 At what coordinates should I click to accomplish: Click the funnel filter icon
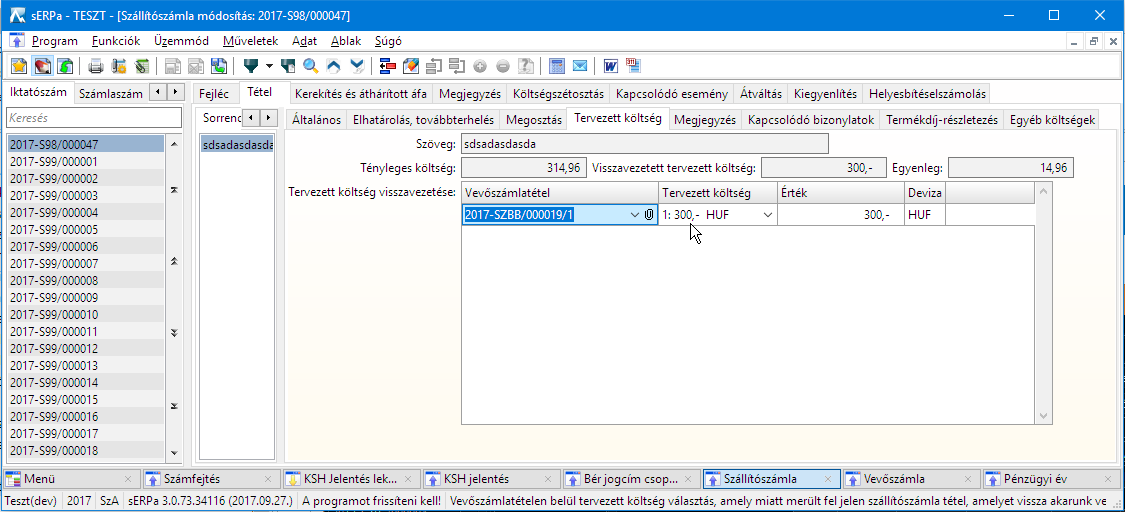coord(251,66)
